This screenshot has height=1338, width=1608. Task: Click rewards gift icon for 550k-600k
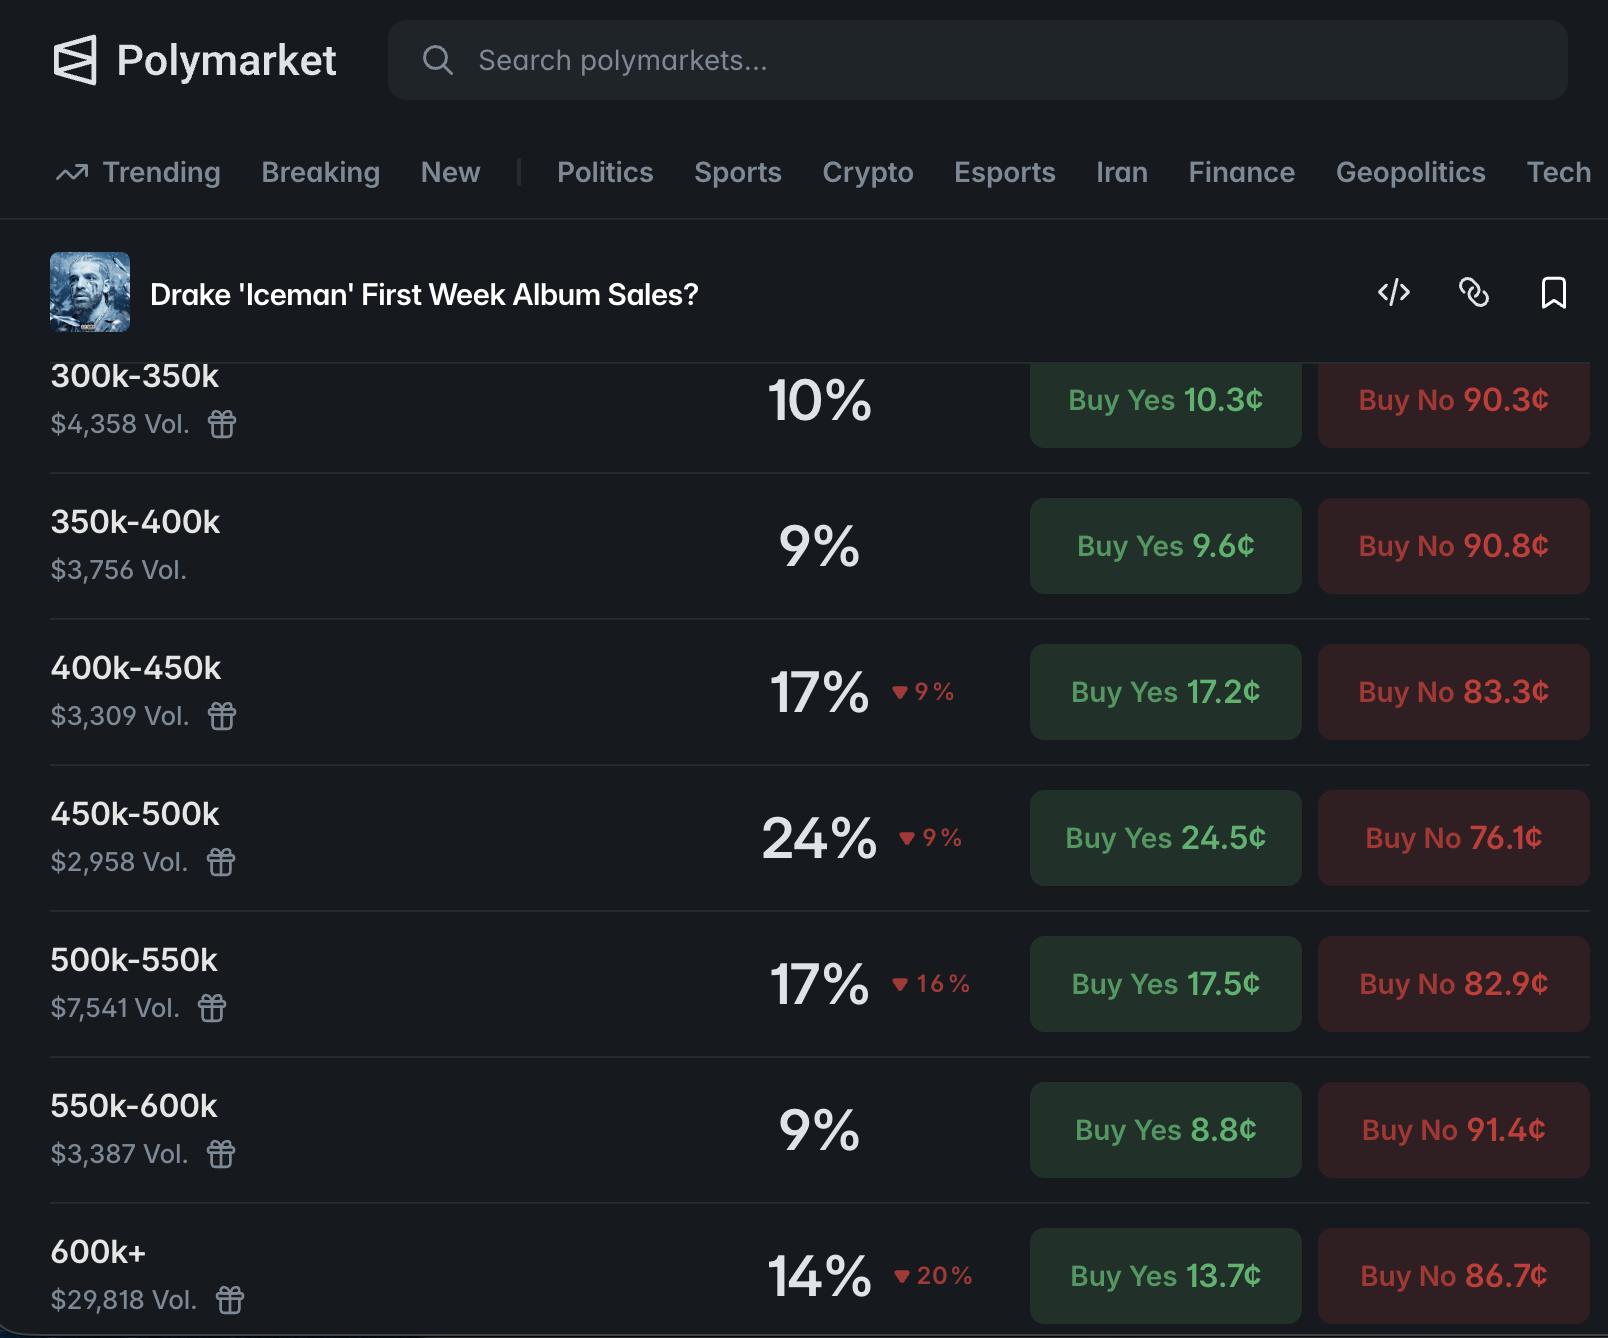pyautogui.click(x=221, y=1154)
